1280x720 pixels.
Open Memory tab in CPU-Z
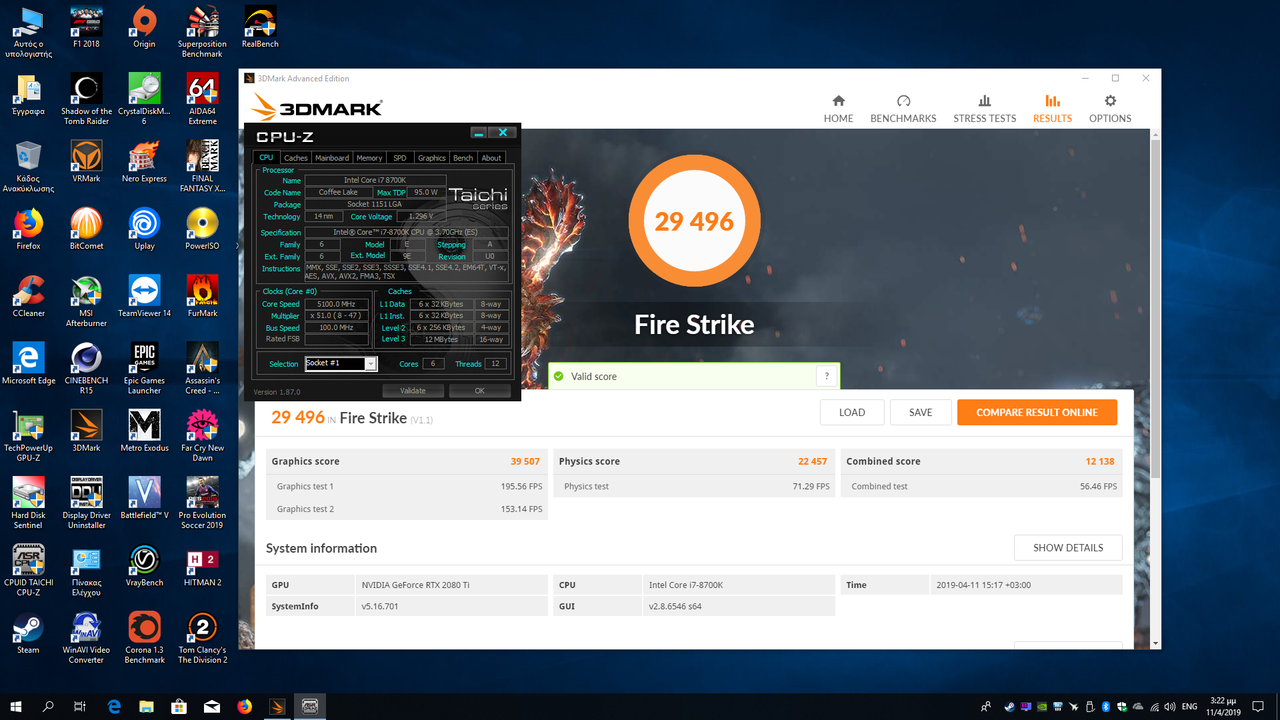369,158
